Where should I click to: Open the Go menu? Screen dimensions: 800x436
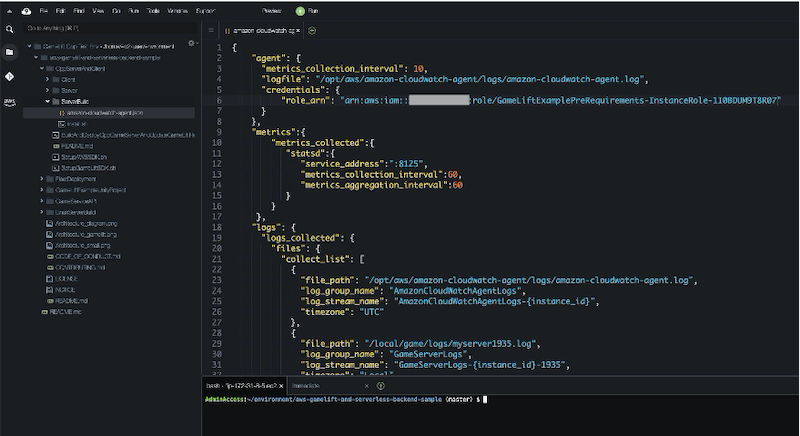coord(116,11)
